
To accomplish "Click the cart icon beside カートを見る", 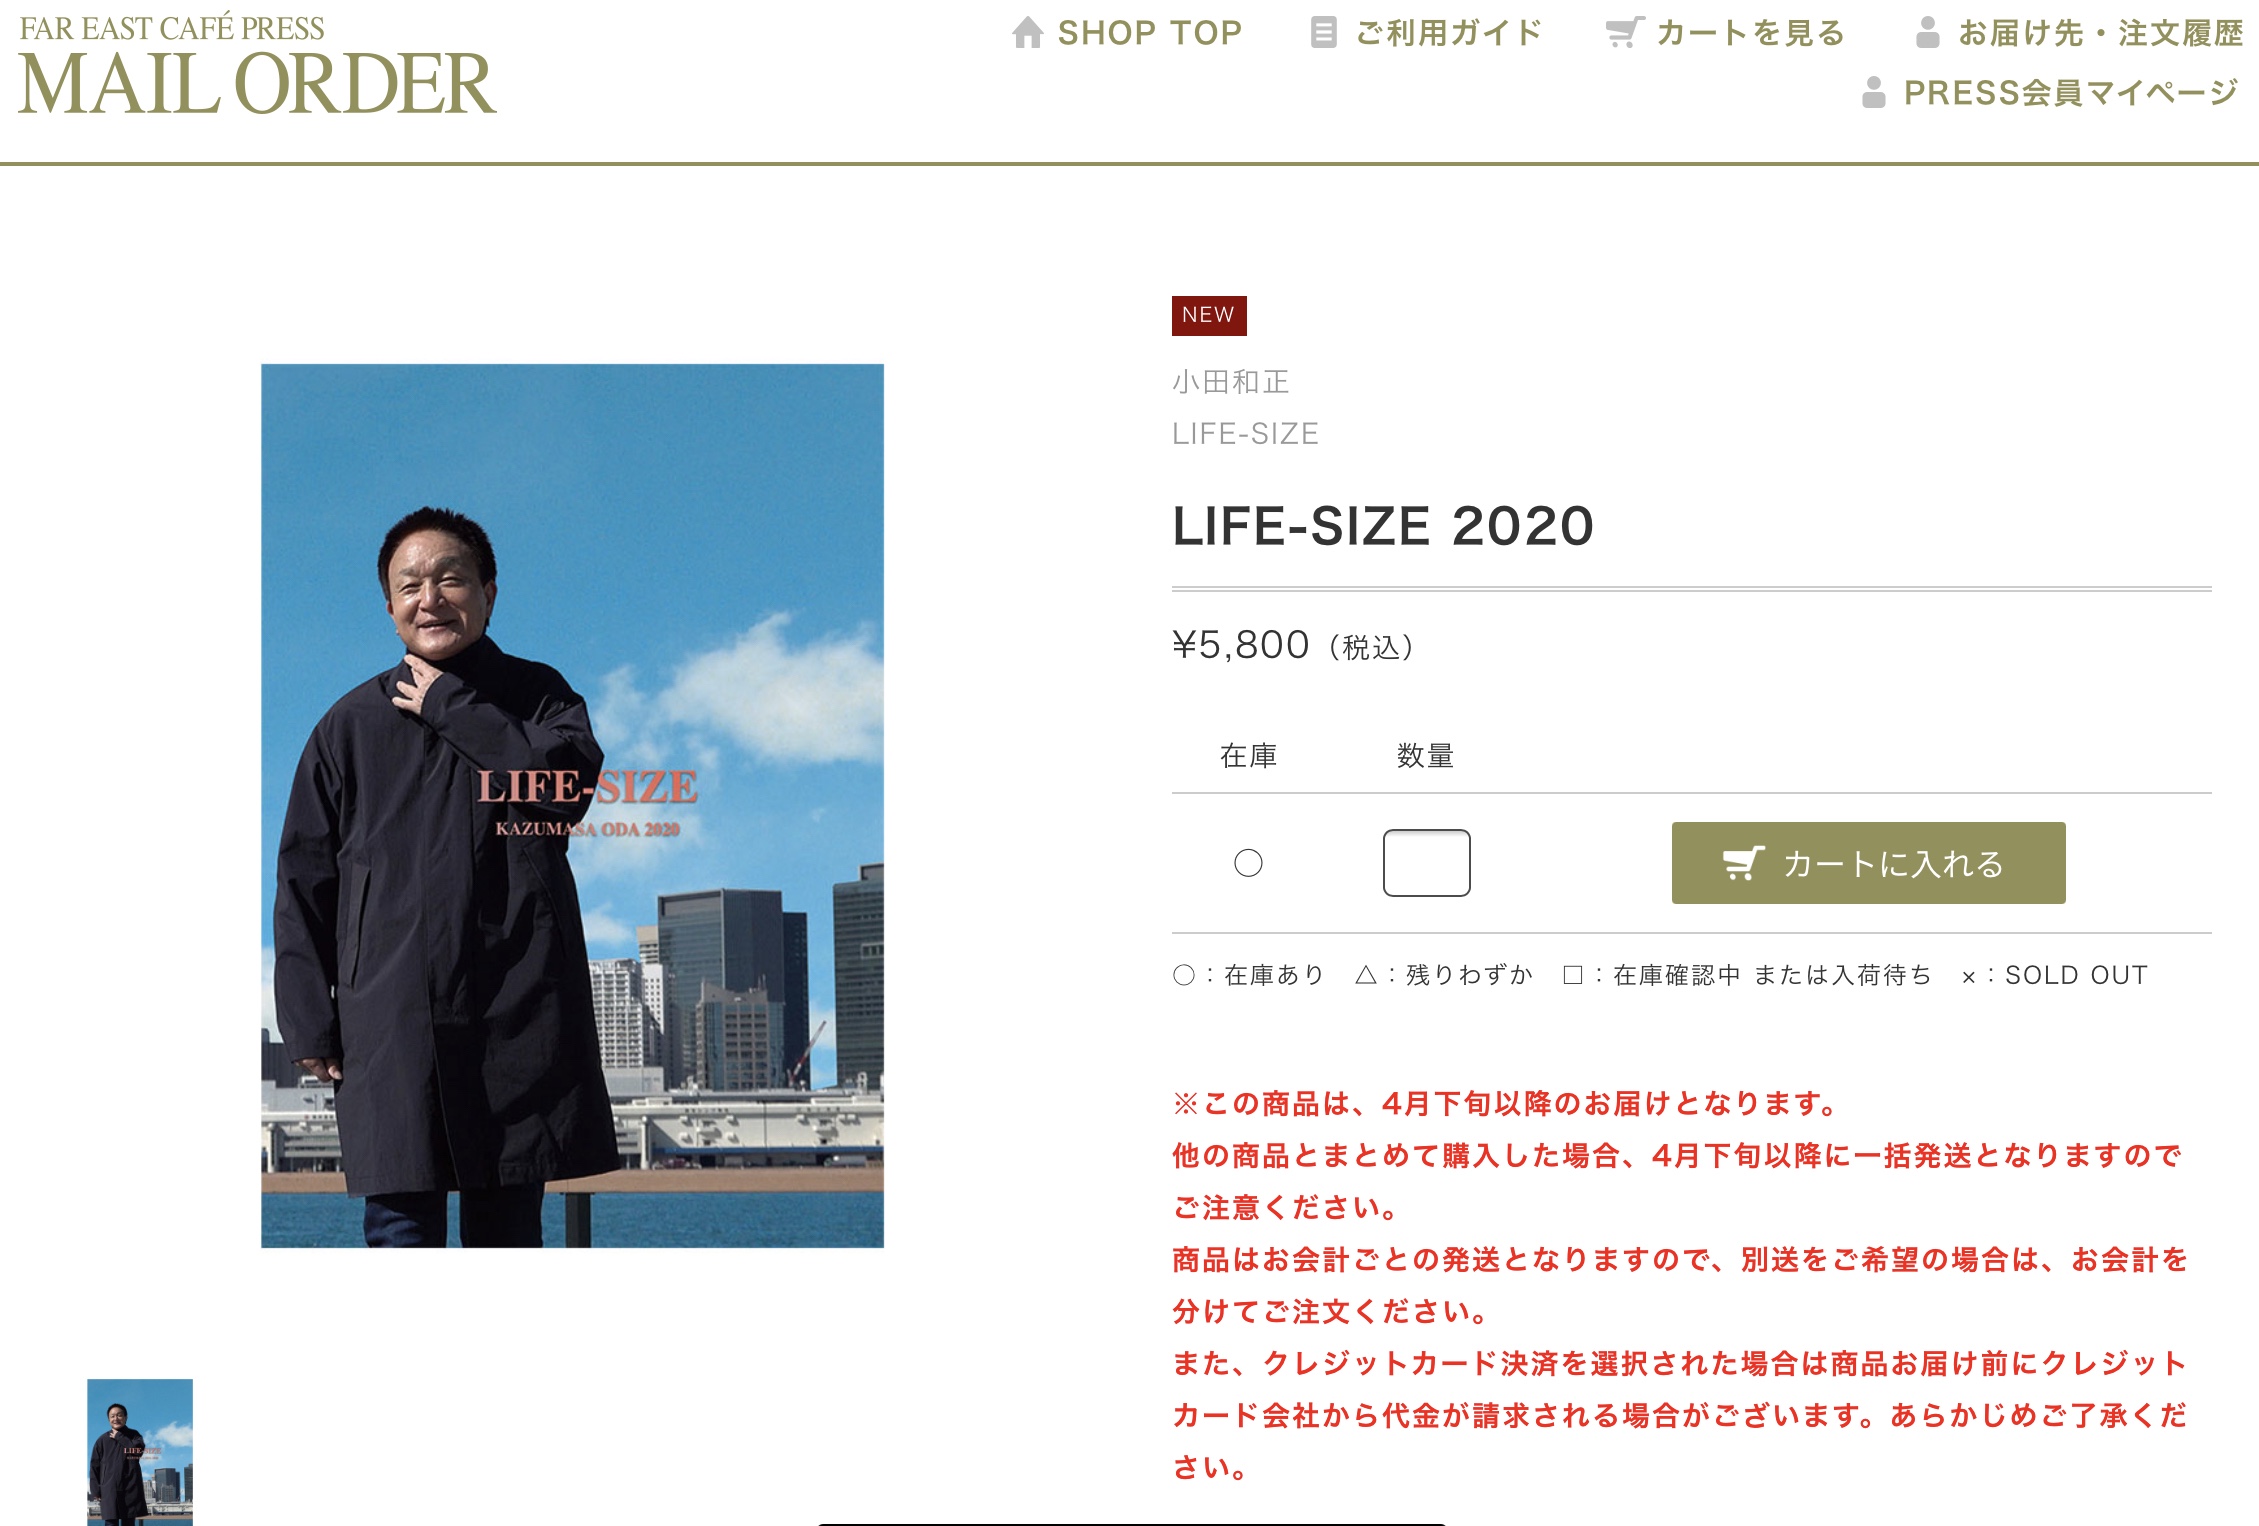I will 1625,33.
